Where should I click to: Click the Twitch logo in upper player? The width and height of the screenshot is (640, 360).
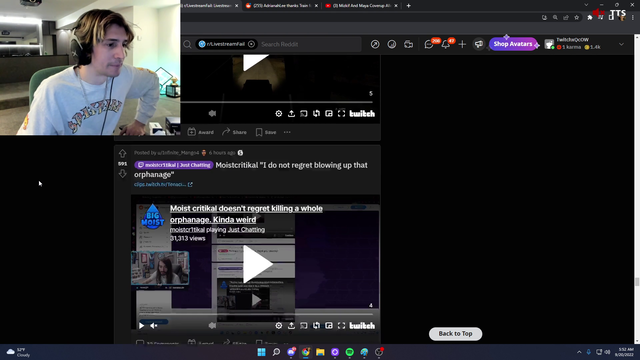pos(362,113)
